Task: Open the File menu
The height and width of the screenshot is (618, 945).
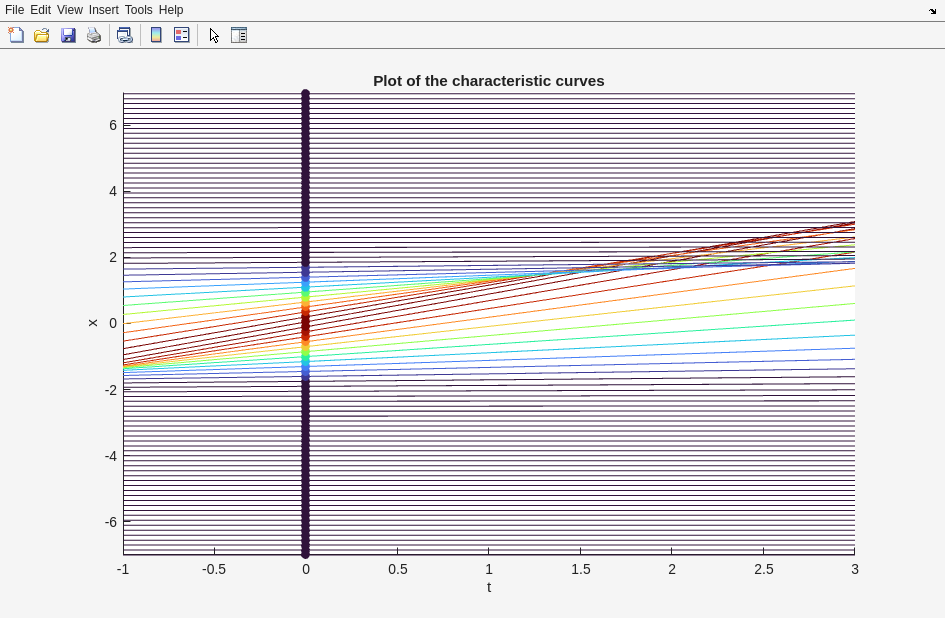Action: point(14,10)
